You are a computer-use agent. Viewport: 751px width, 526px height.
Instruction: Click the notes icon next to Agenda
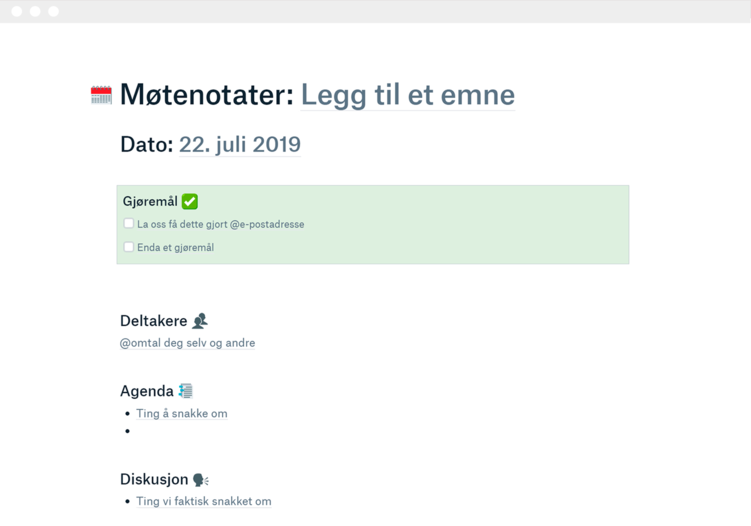click(x=186, y=391)
